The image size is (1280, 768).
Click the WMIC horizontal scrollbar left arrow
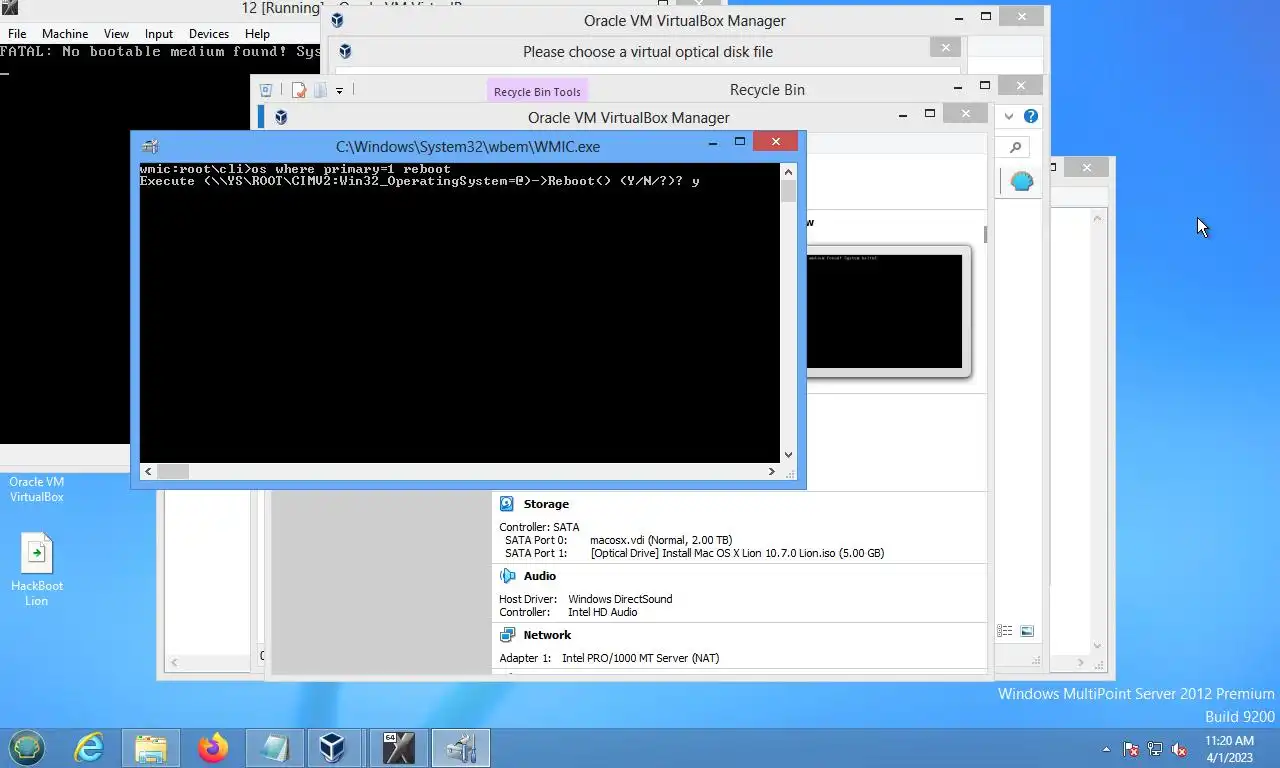coord(148,471)
